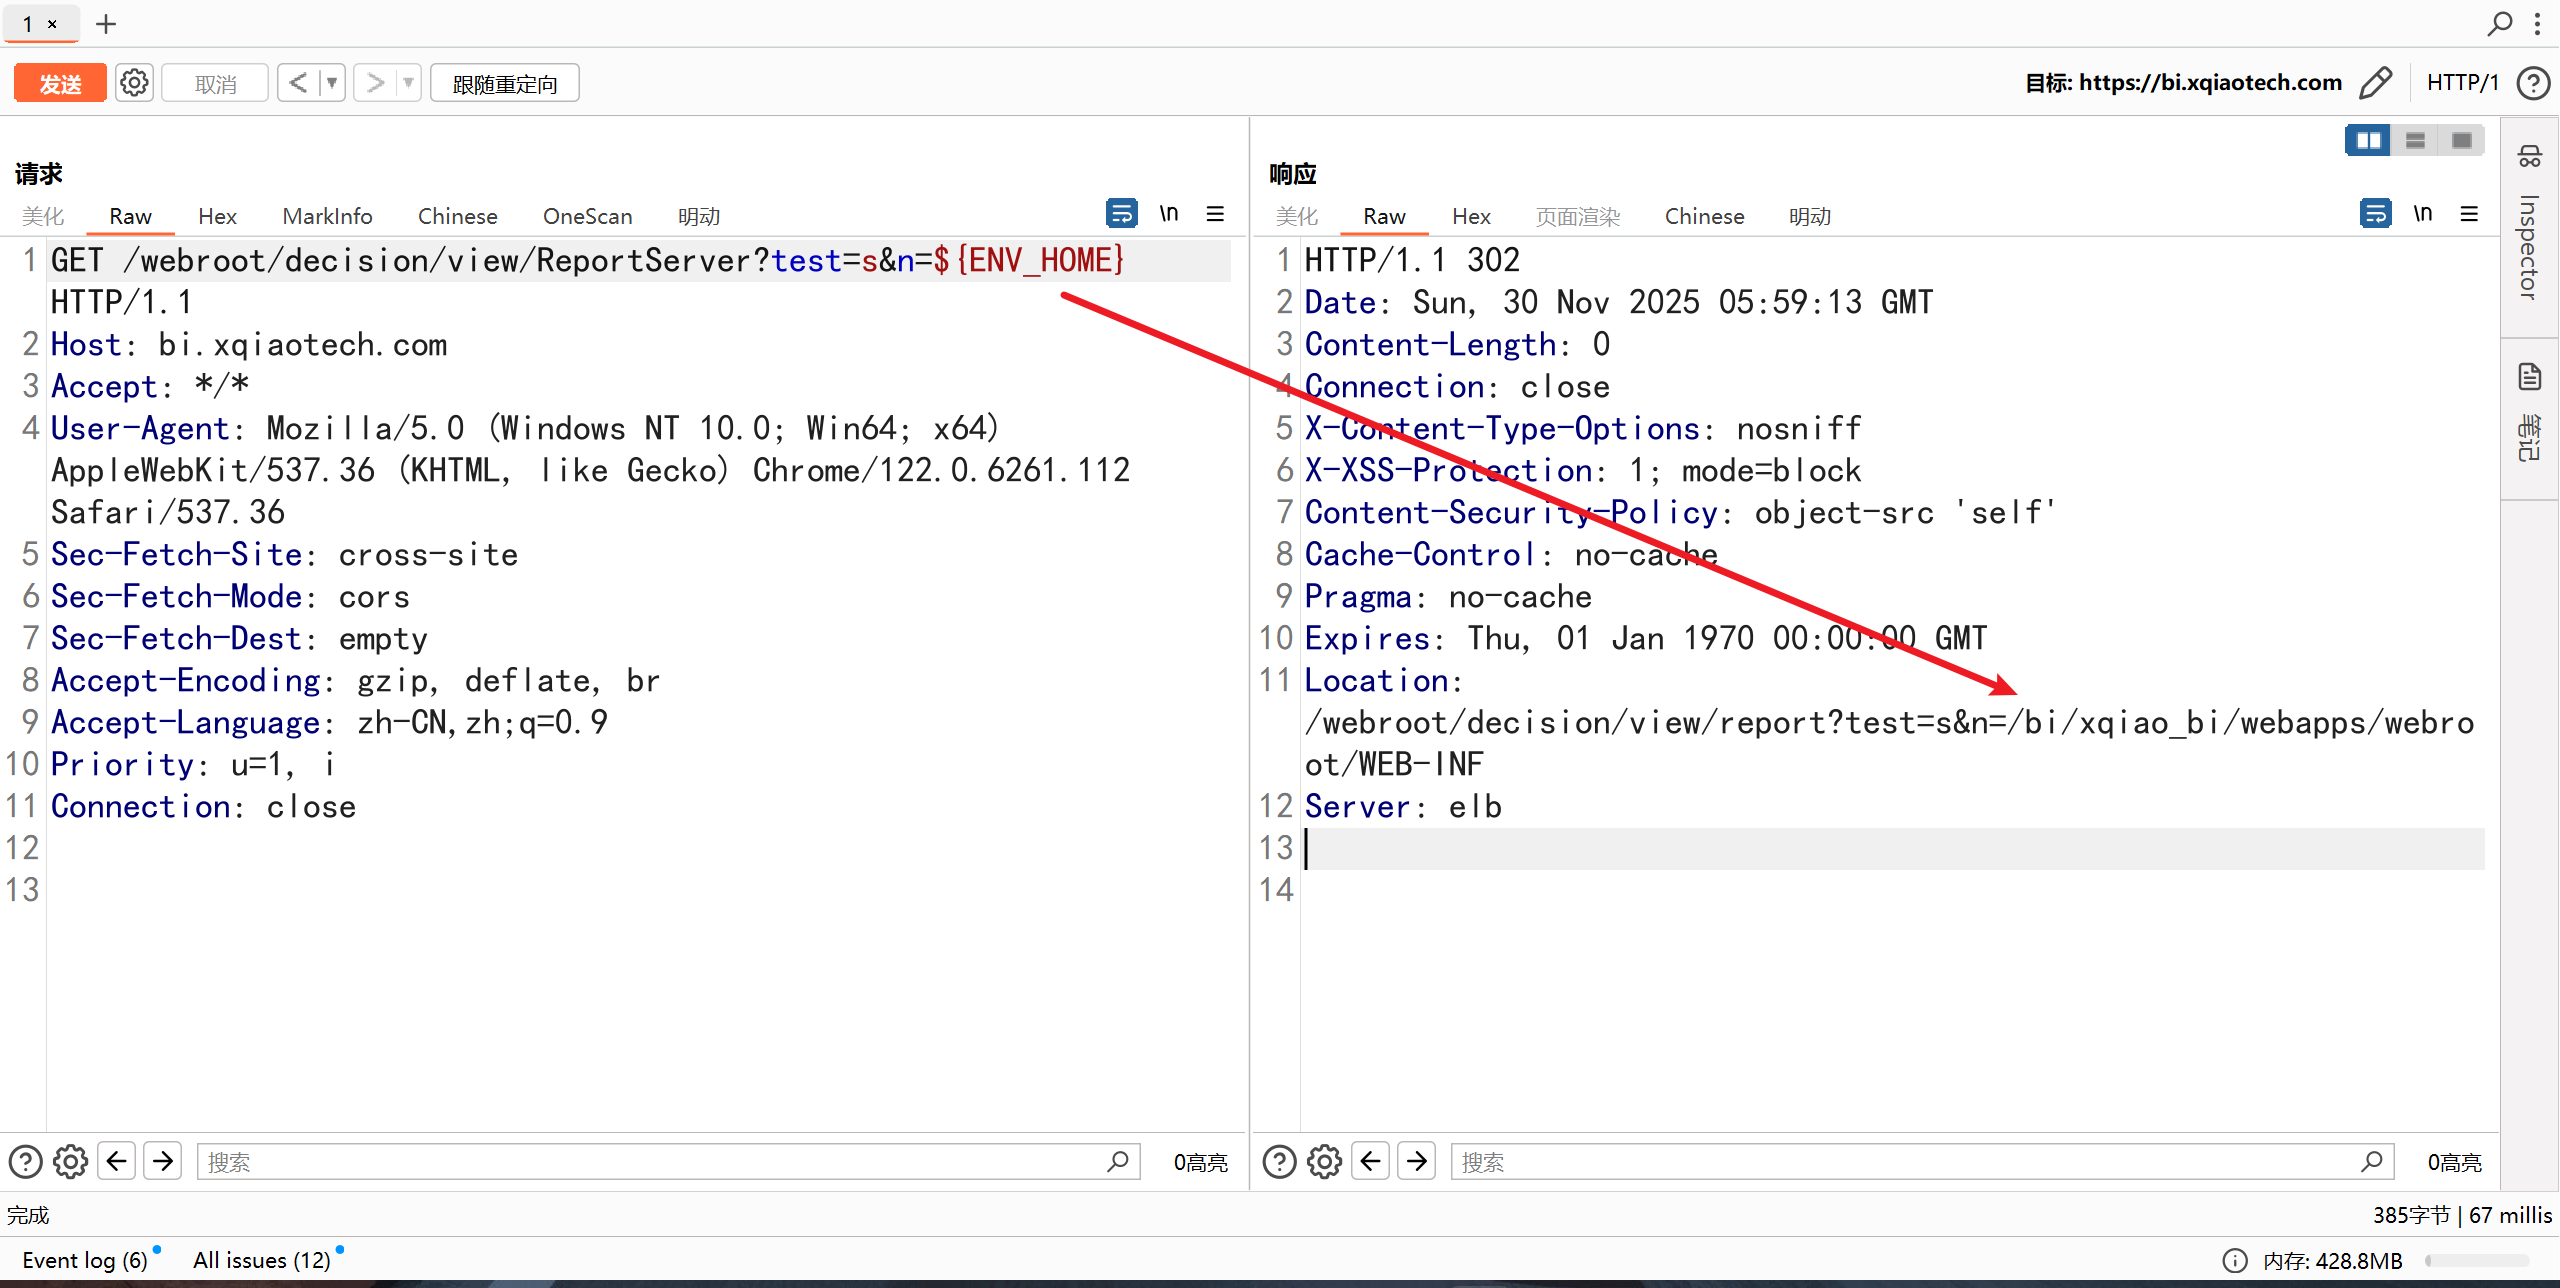This screenshot has height=1288, width=2560.
Task: Open request panel hamburger menu
Action: pos(1215,213)
